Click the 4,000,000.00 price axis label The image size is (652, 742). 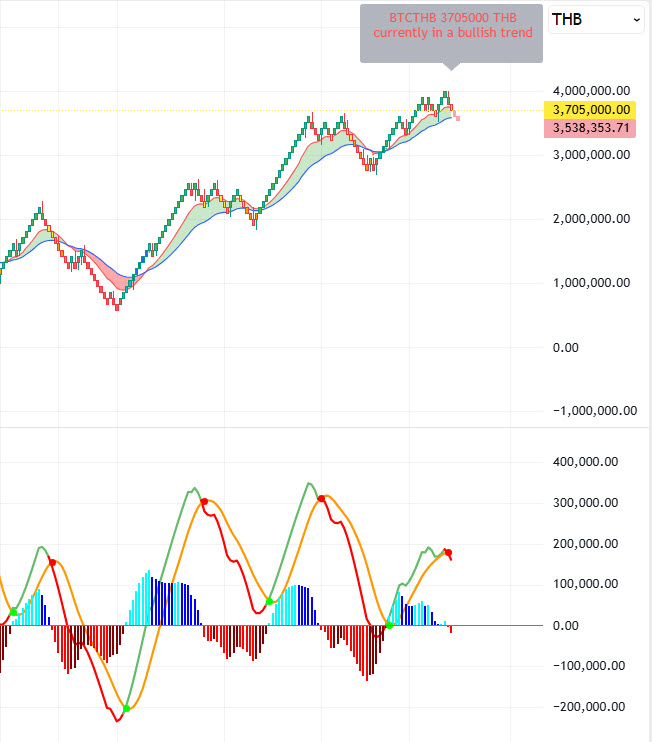pyautogui.click(x=590, y=90)
